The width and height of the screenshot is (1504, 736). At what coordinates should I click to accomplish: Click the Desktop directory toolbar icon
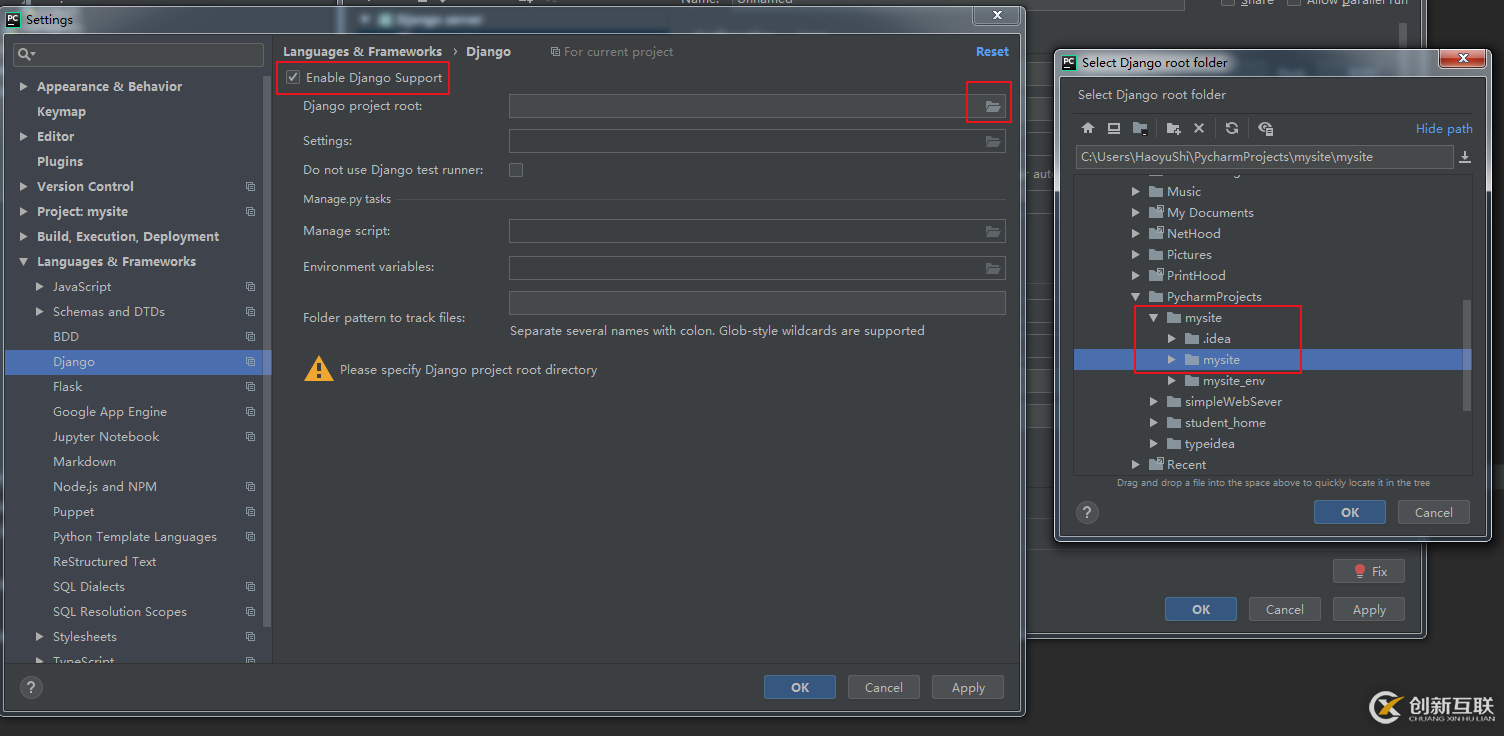tap(1113, 128)
